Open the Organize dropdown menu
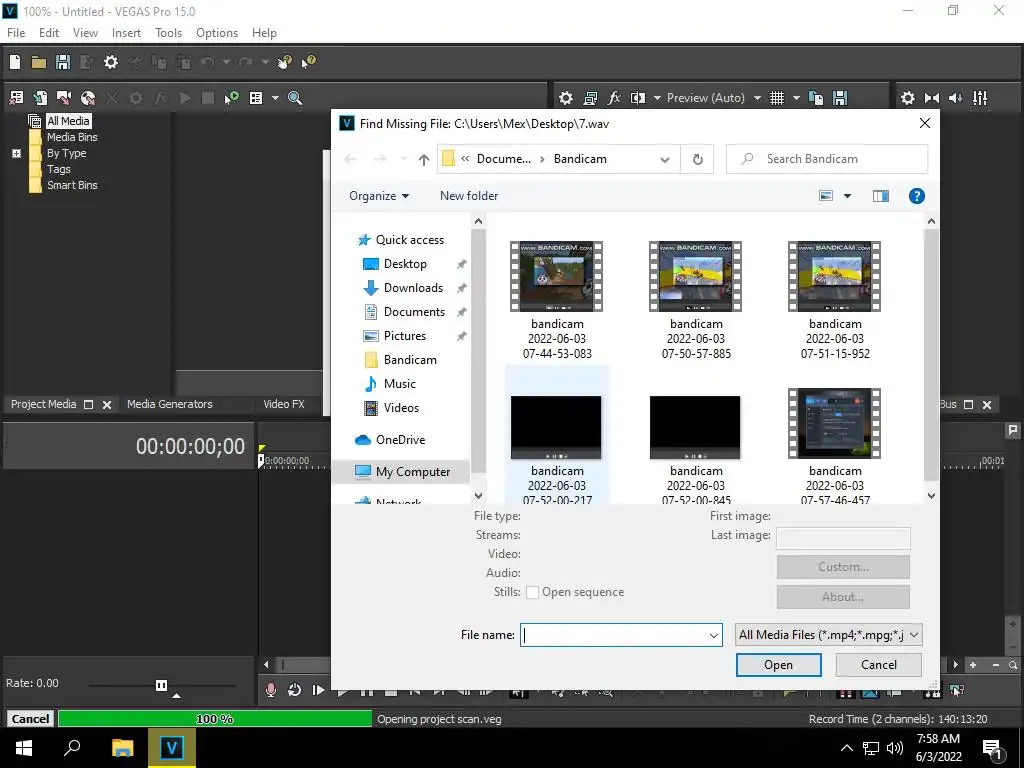The height and width of the screenshot is (768, 1024). [x=379, y=196]
